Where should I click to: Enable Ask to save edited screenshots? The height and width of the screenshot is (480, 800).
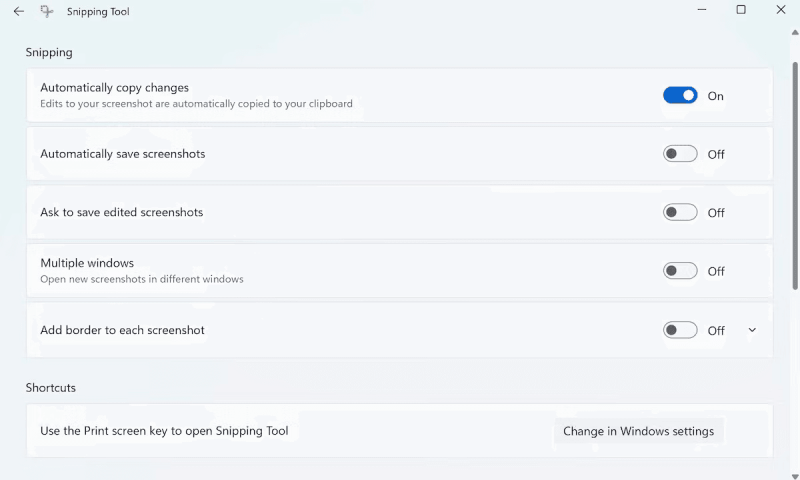(x=680, y=212)
